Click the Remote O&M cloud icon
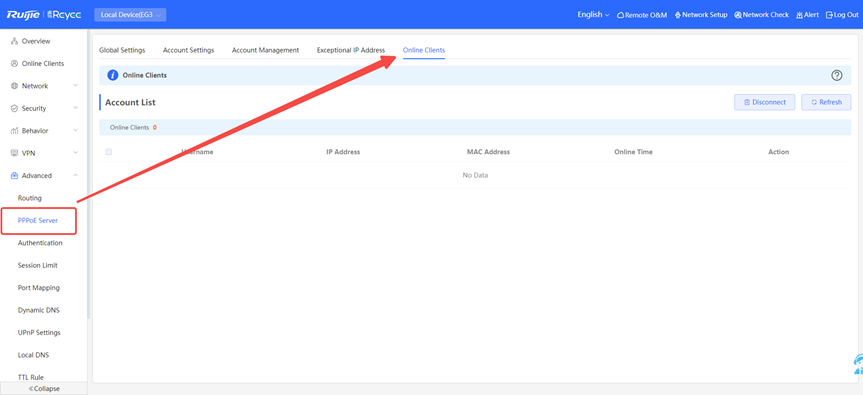863x395 pixels. coord(620,15)
